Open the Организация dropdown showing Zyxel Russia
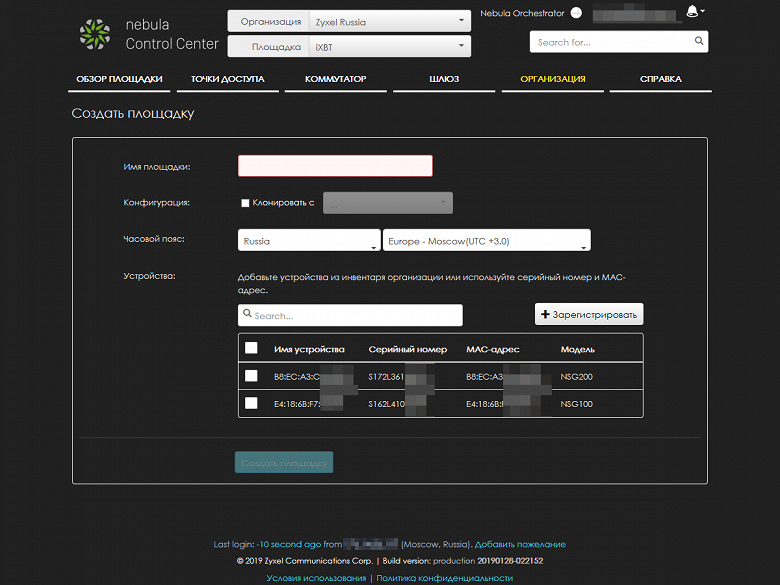 tap(390, 21)
